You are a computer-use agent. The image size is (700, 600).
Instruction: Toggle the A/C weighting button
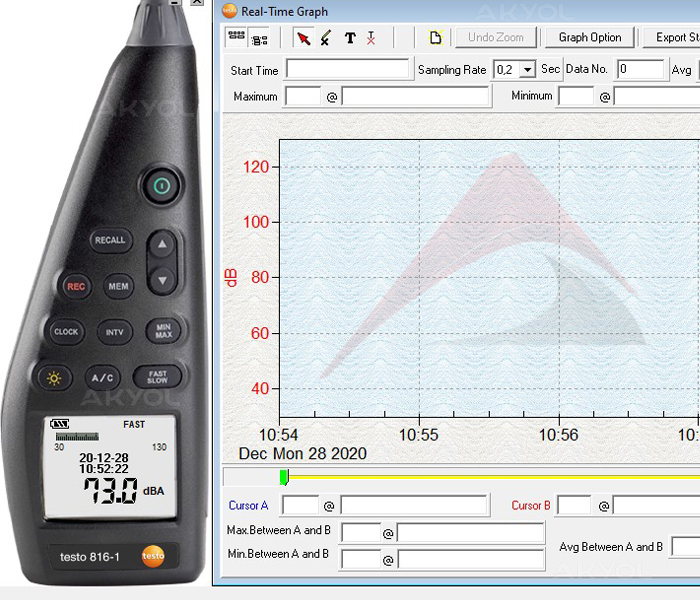click(103, 378)
